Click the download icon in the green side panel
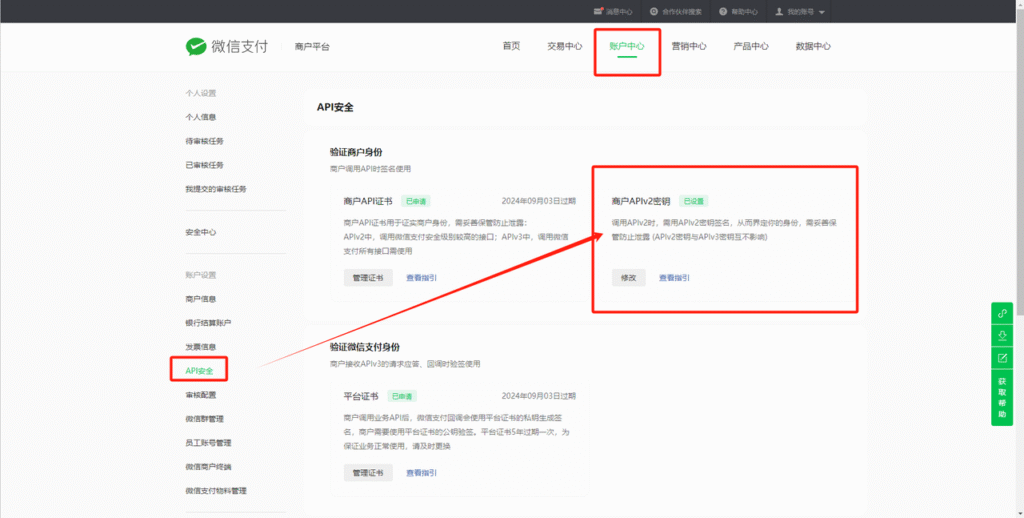This screenshot has width=1024, height=518. click(x=1002, y=336)
